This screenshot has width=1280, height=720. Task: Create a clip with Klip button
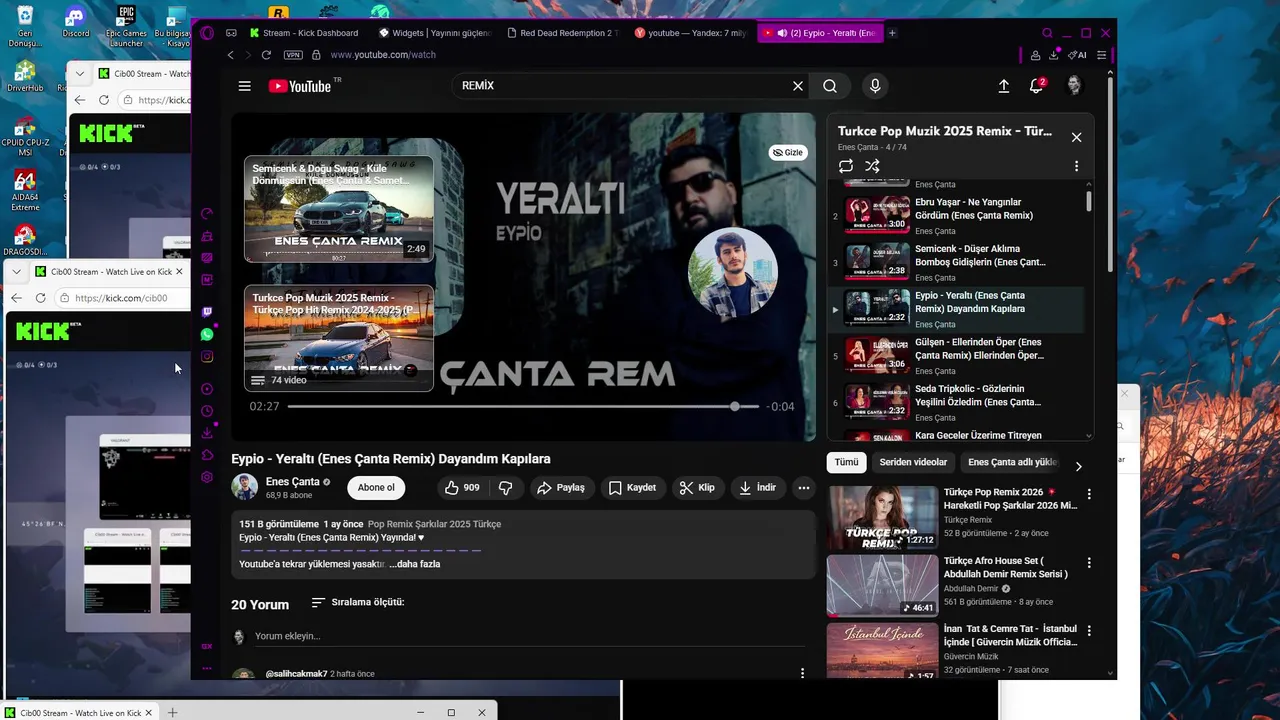(x=697, y=488)
